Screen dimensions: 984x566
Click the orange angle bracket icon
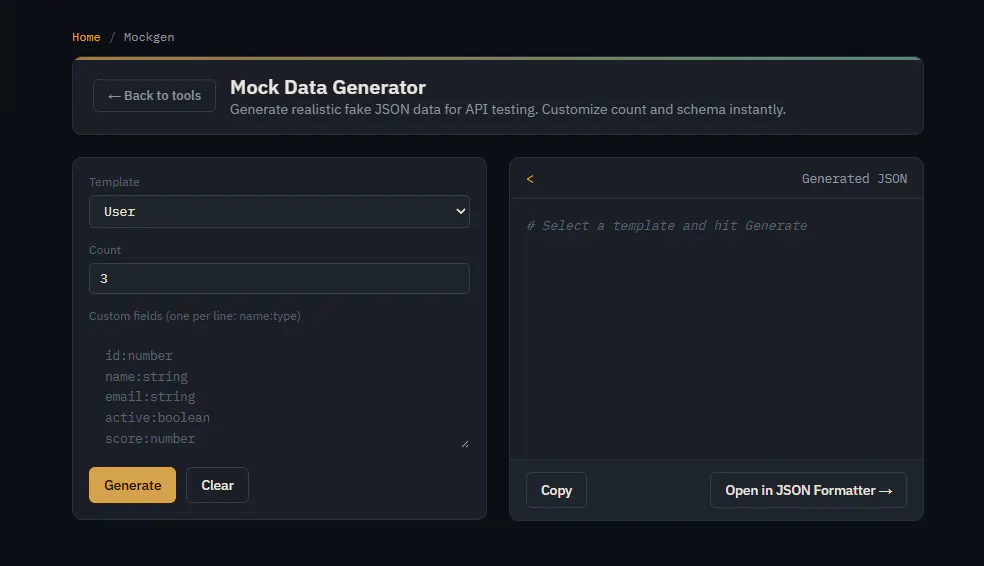(x=530, y=179)
